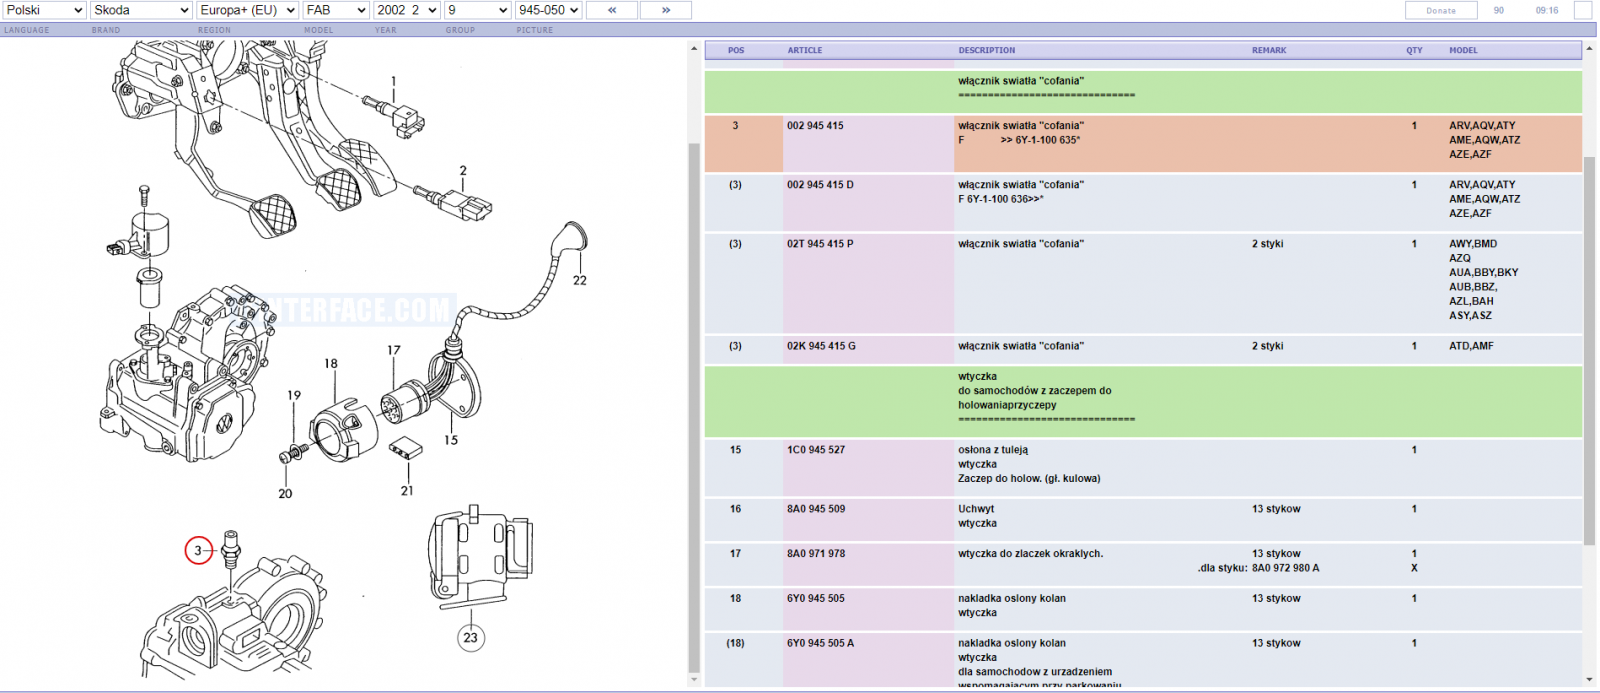
Task: Click description 'wtyczka do zlaczek okraklych.'
Action: [1031, 553]
